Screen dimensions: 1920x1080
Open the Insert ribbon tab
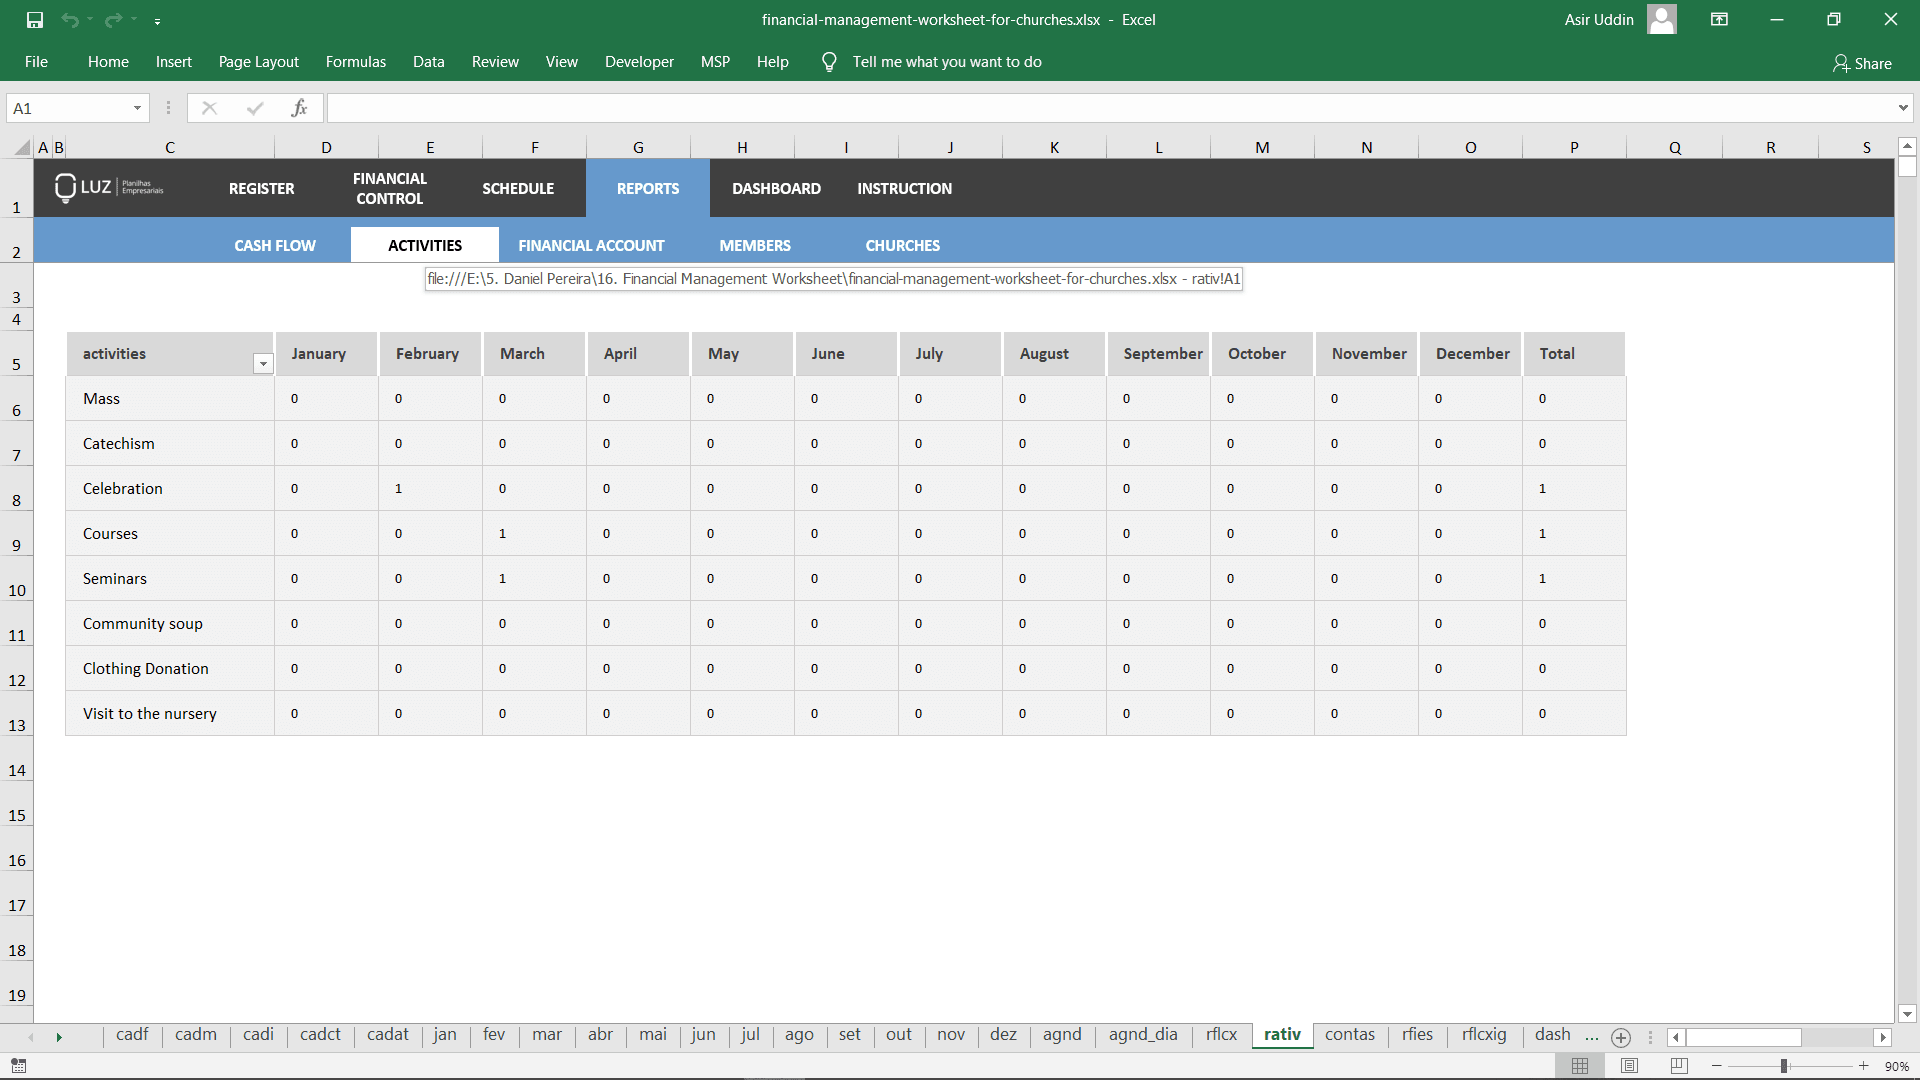tap(174, 62)
